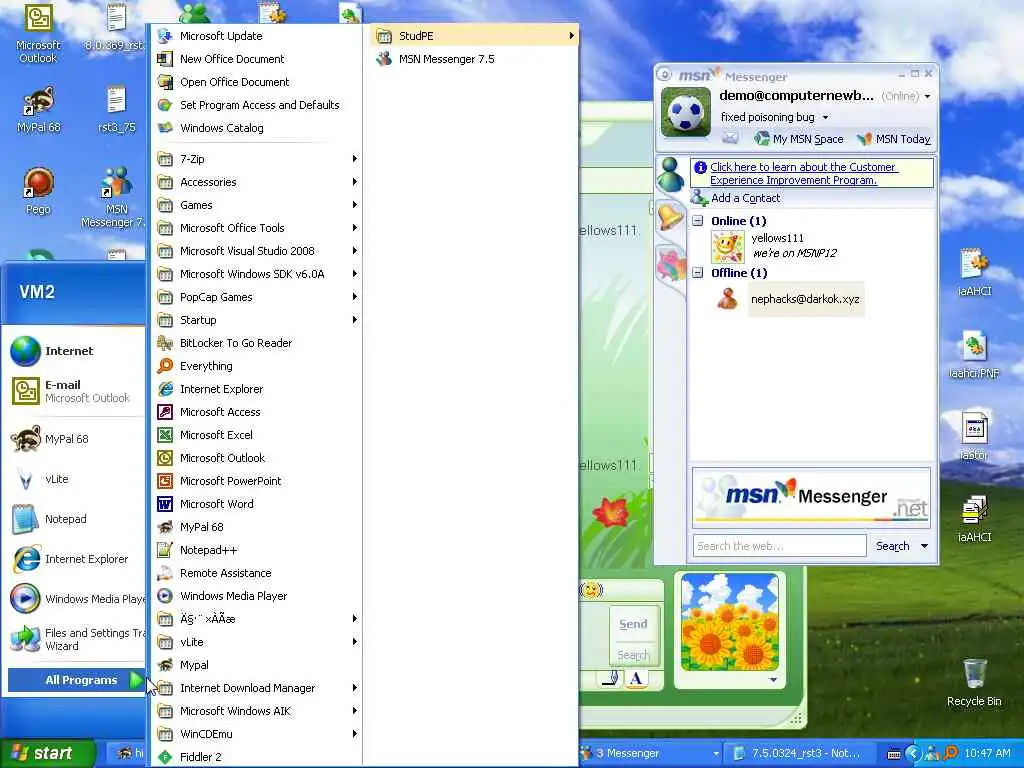Expand the Startup folder
The height and width of the screenshot is (768, 1024).
point(256,320)
